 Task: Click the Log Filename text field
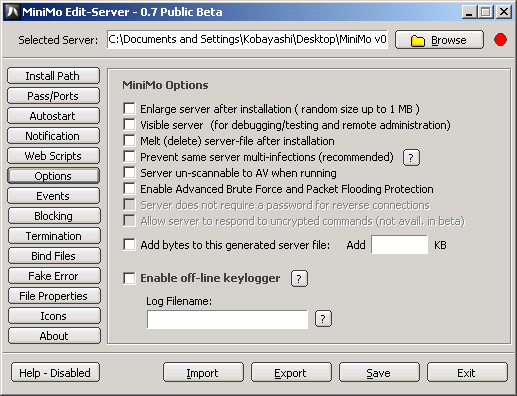point(227,319)
